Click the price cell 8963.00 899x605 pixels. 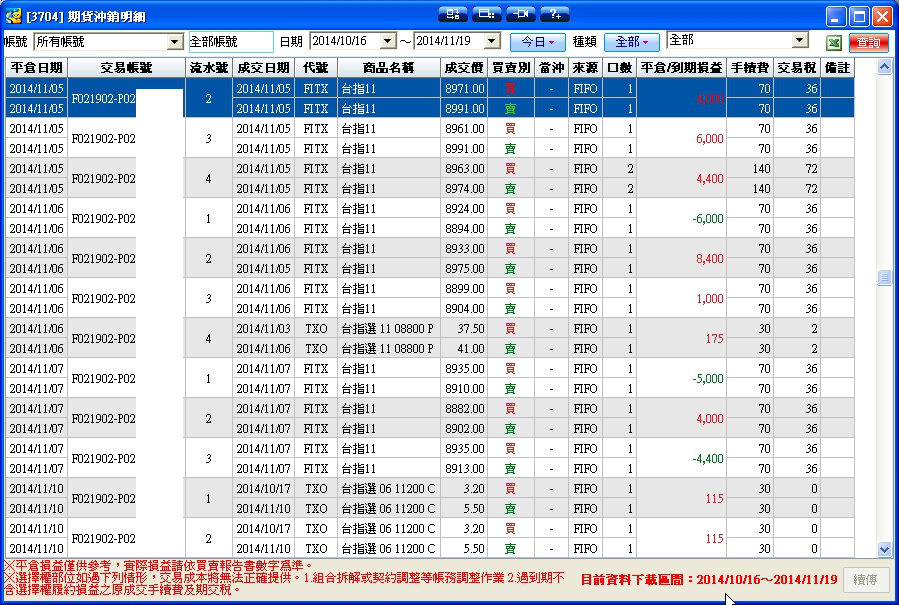(464, 169)
